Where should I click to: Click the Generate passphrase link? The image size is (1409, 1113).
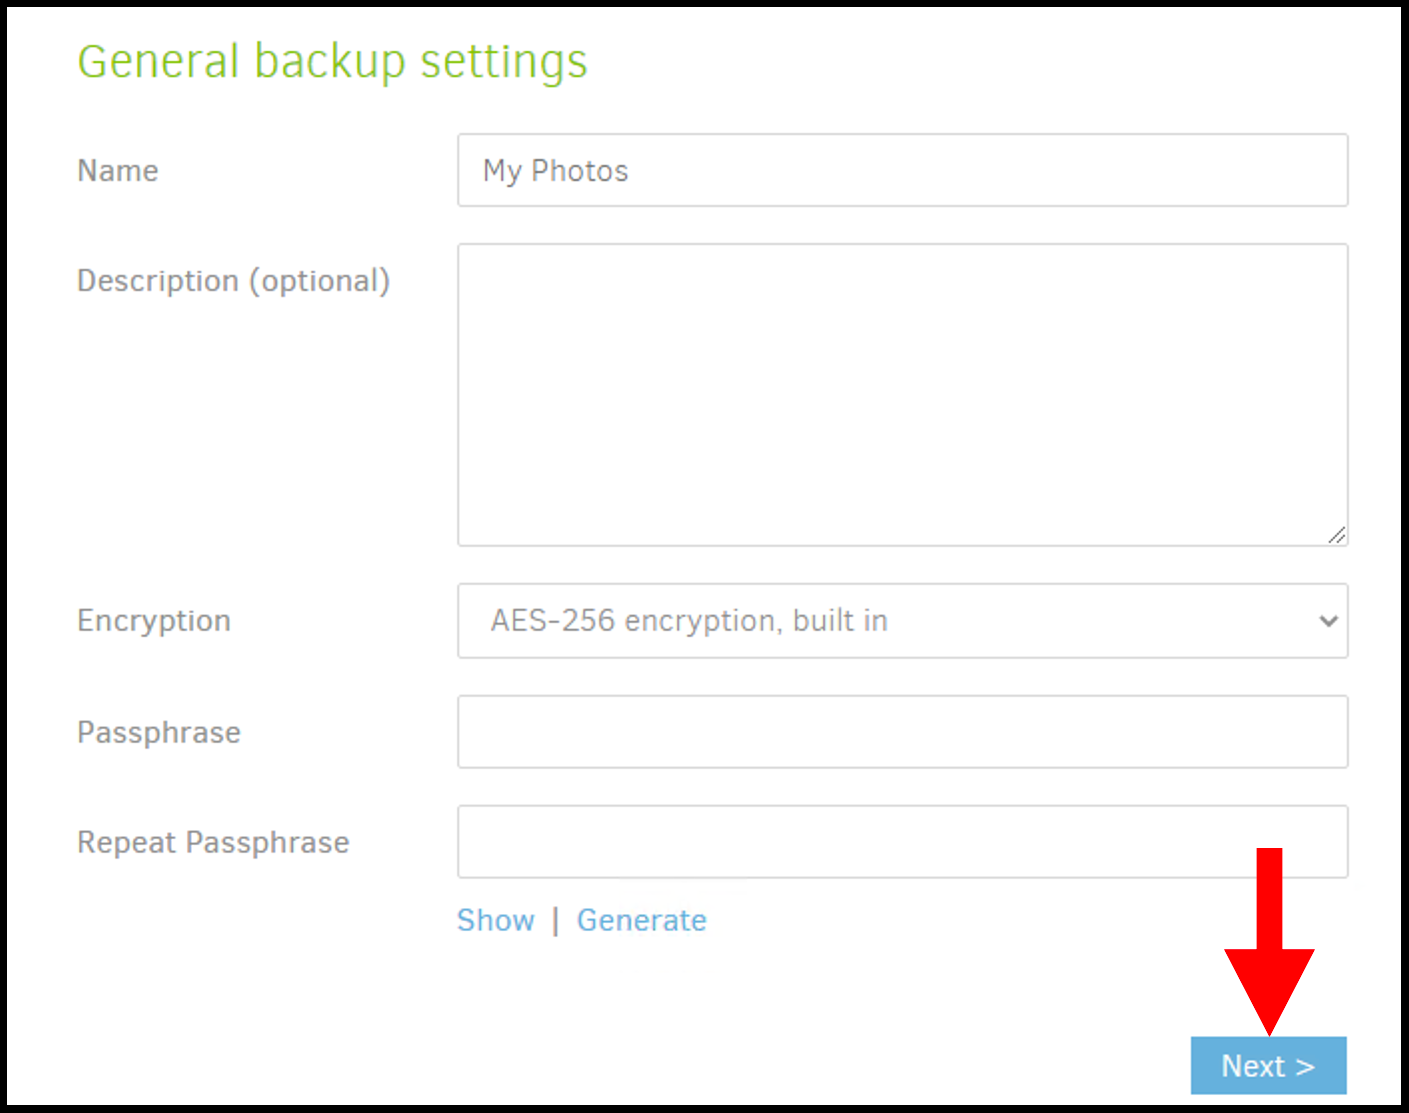click(x=641, y=919)
